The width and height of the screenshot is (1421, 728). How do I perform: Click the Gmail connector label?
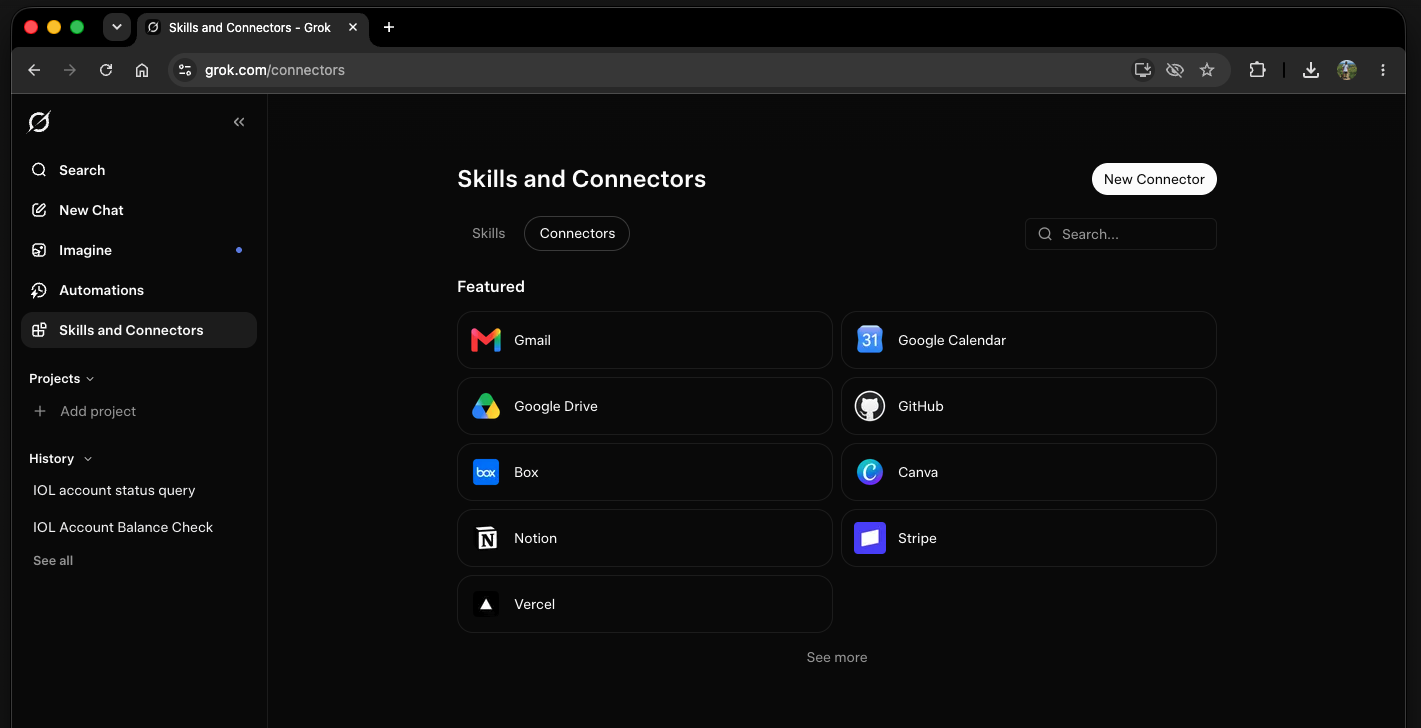coord(532,340)
